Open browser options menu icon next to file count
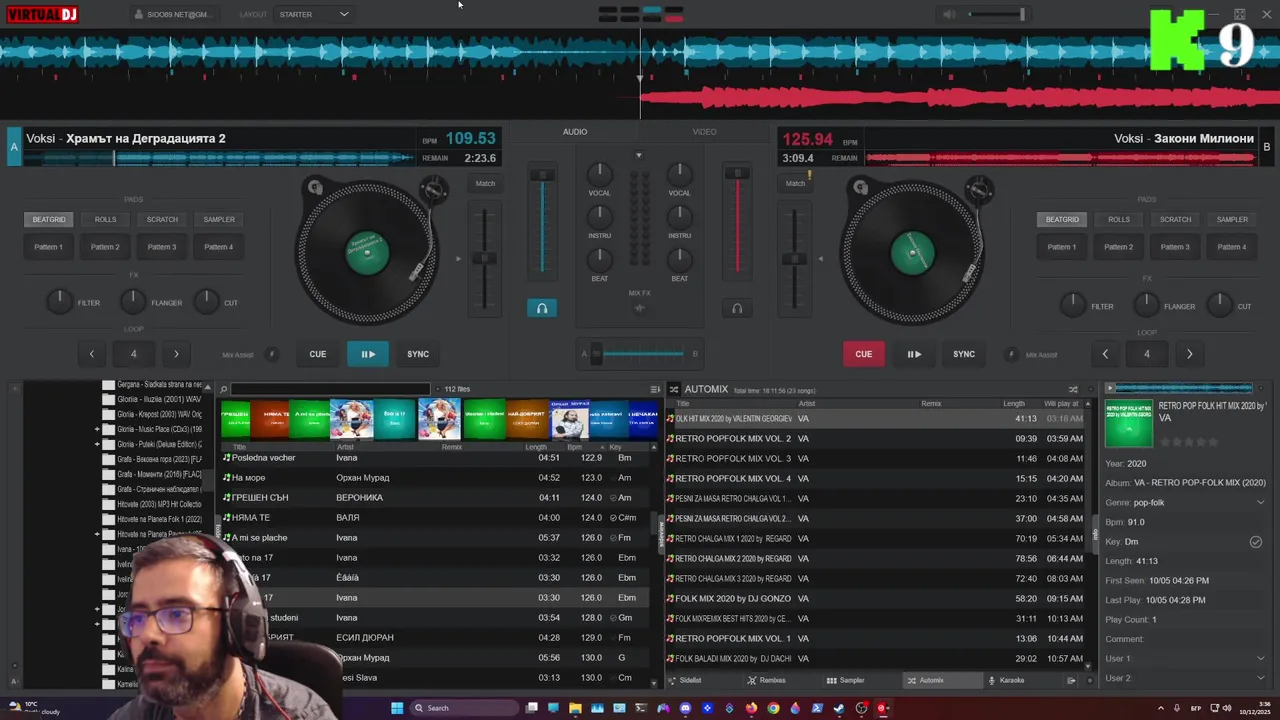Screen dimensions: 1280x720 coord(655,389)
